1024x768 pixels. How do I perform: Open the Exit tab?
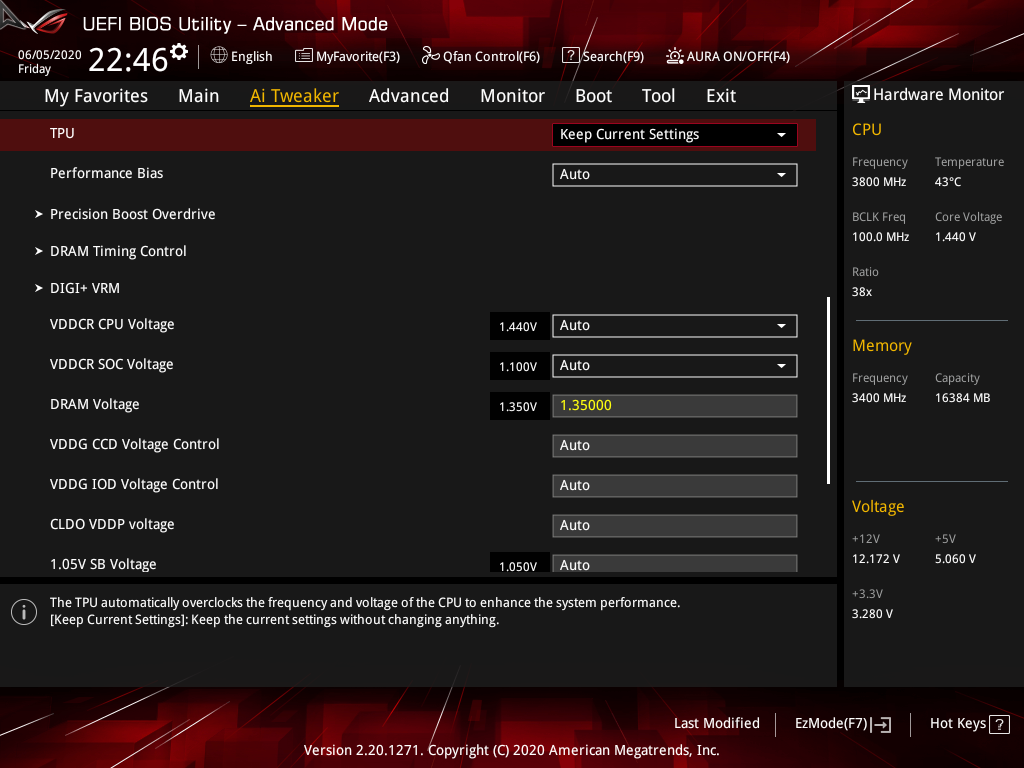click(x=721, y=96)
